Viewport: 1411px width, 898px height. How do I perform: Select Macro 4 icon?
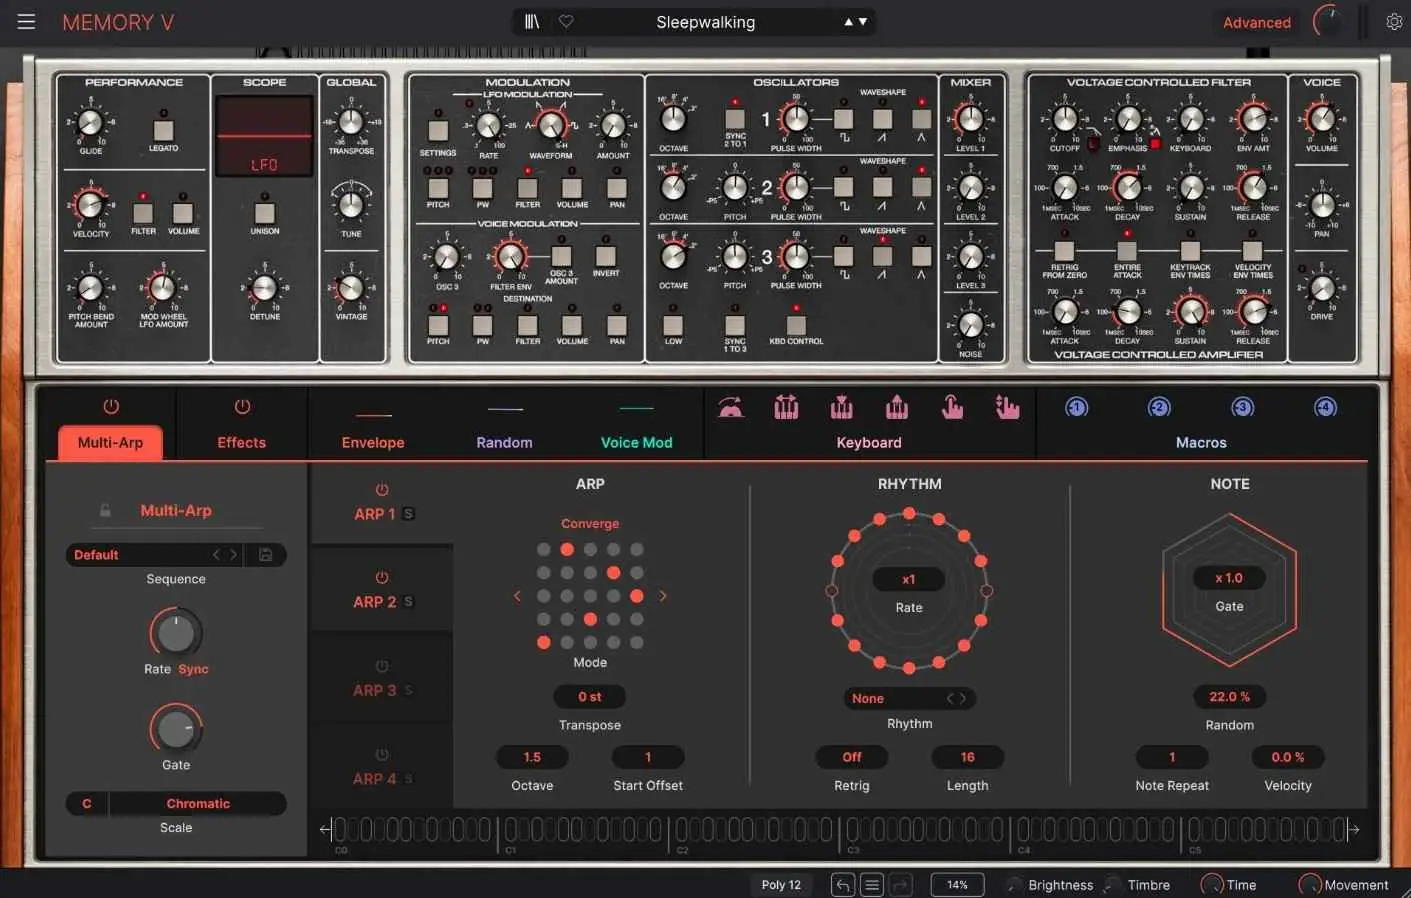[1325, 407]
